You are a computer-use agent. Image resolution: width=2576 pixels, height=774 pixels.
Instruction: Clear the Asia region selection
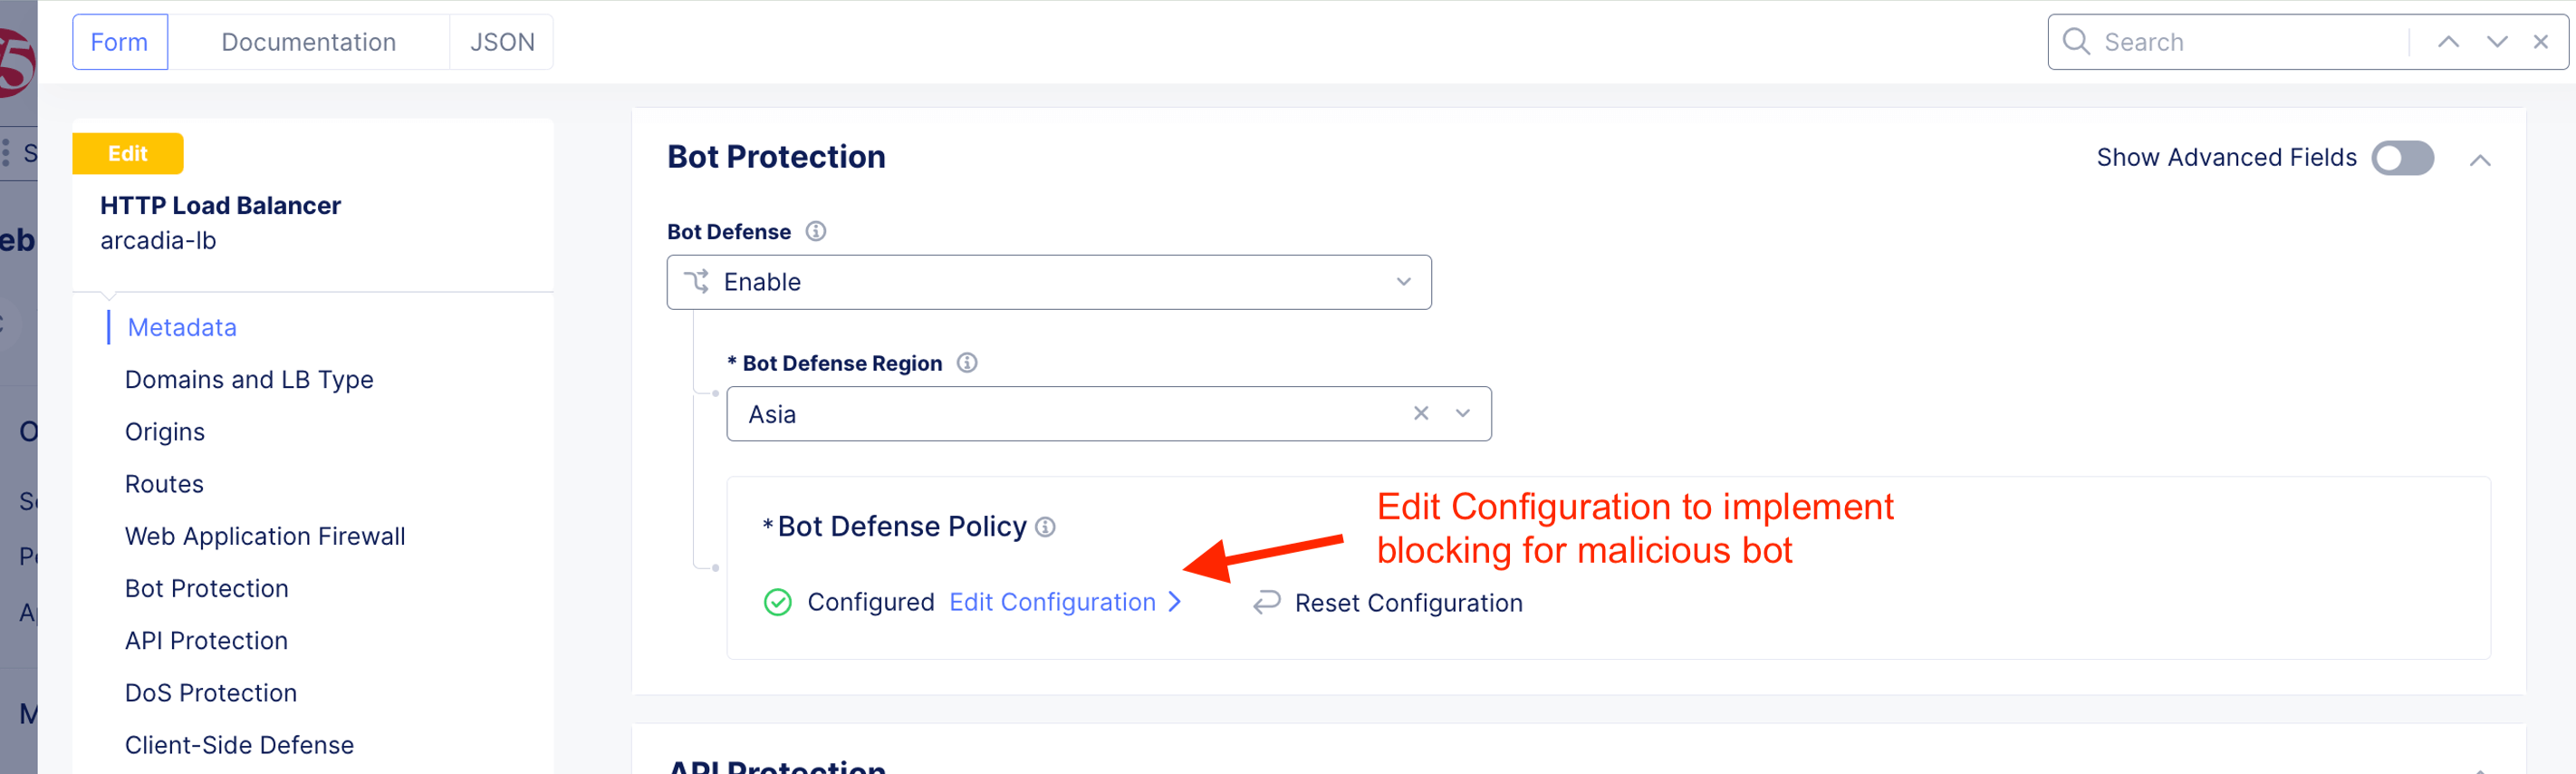[x=1420, y=414]
